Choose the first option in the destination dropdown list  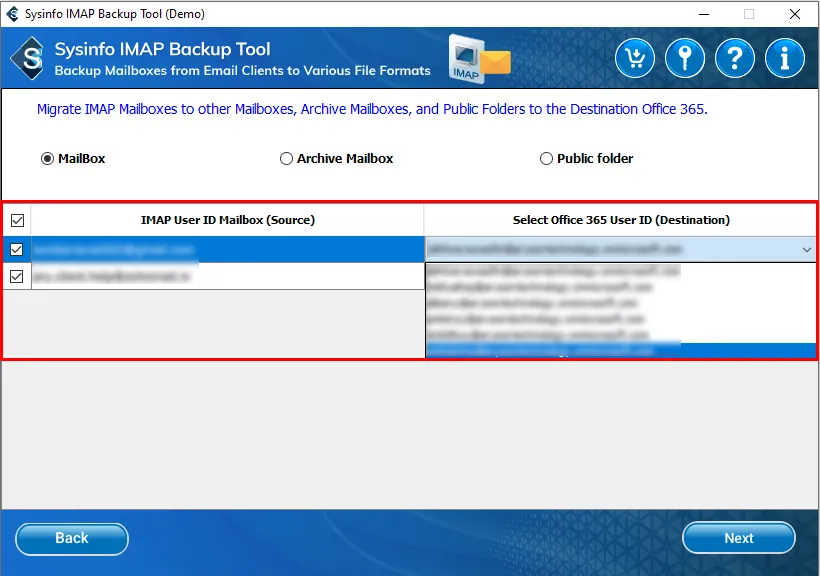point(620,271)
